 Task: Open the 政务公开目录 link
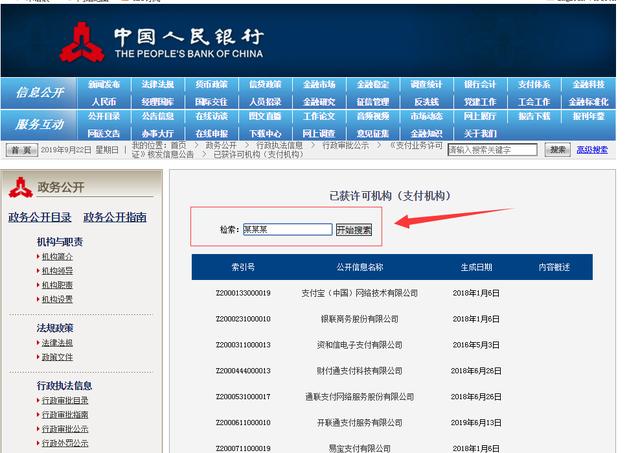point(40,217)
